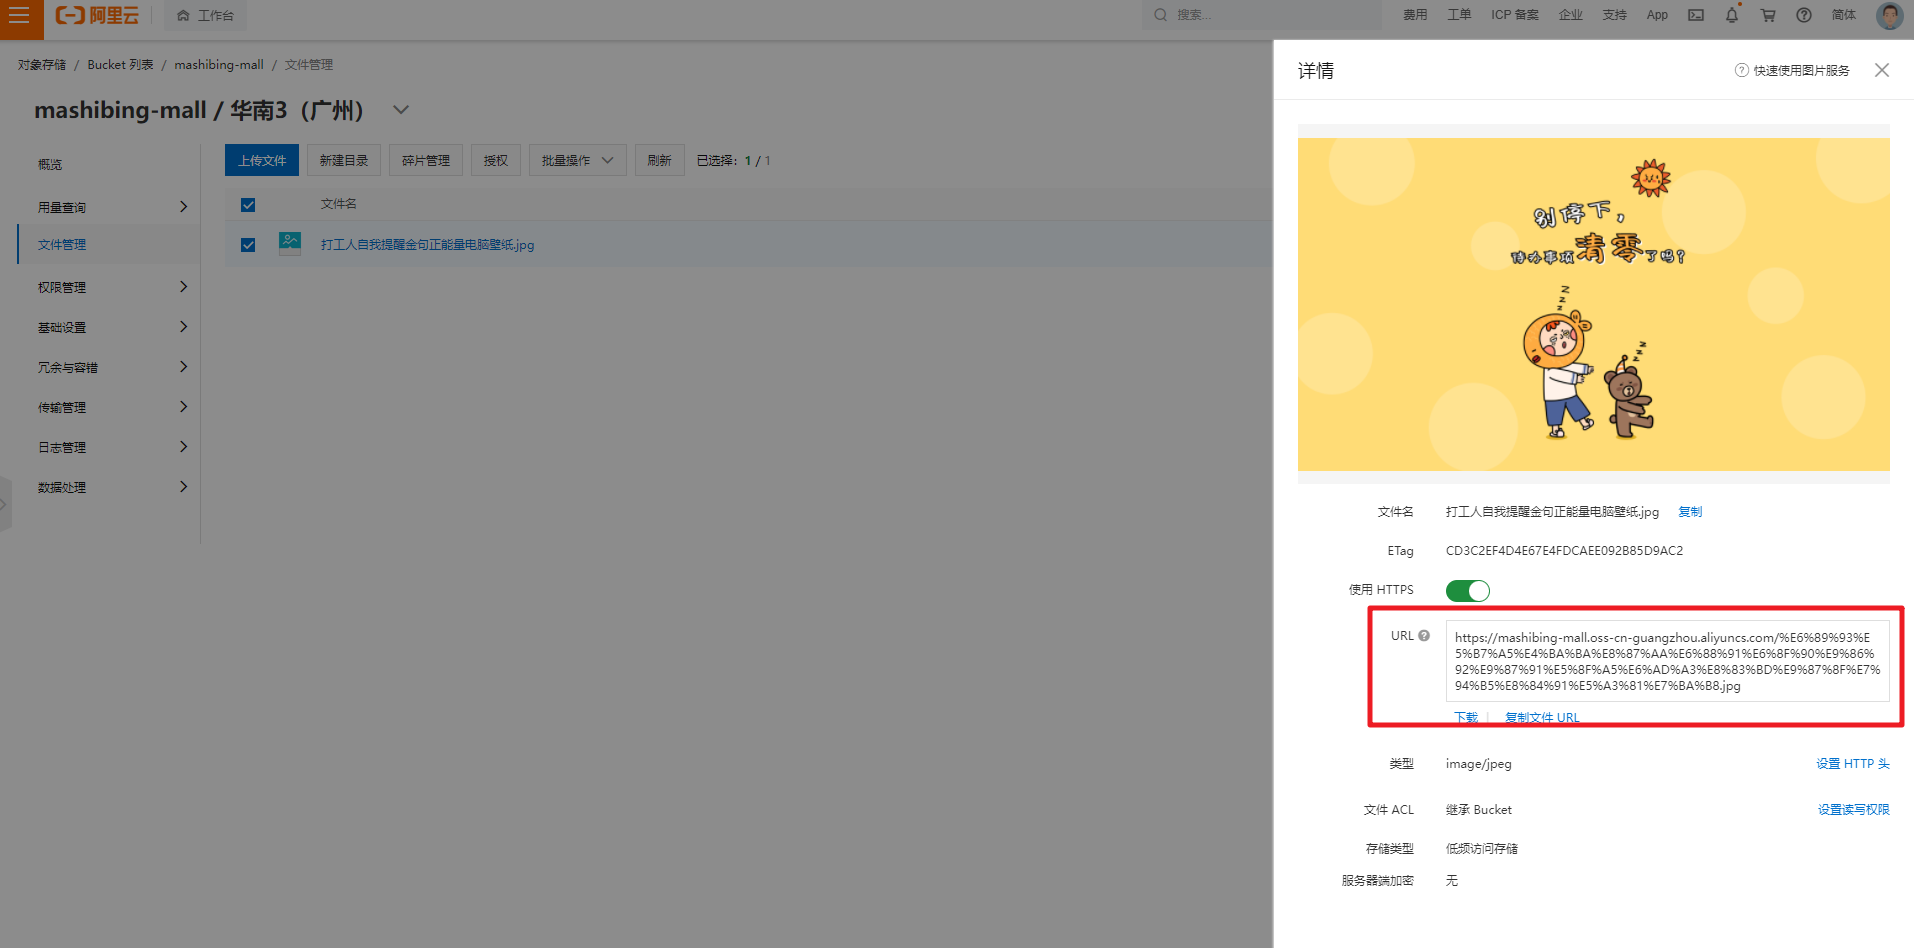Click the image/jpeg type value

[1479, 764]
